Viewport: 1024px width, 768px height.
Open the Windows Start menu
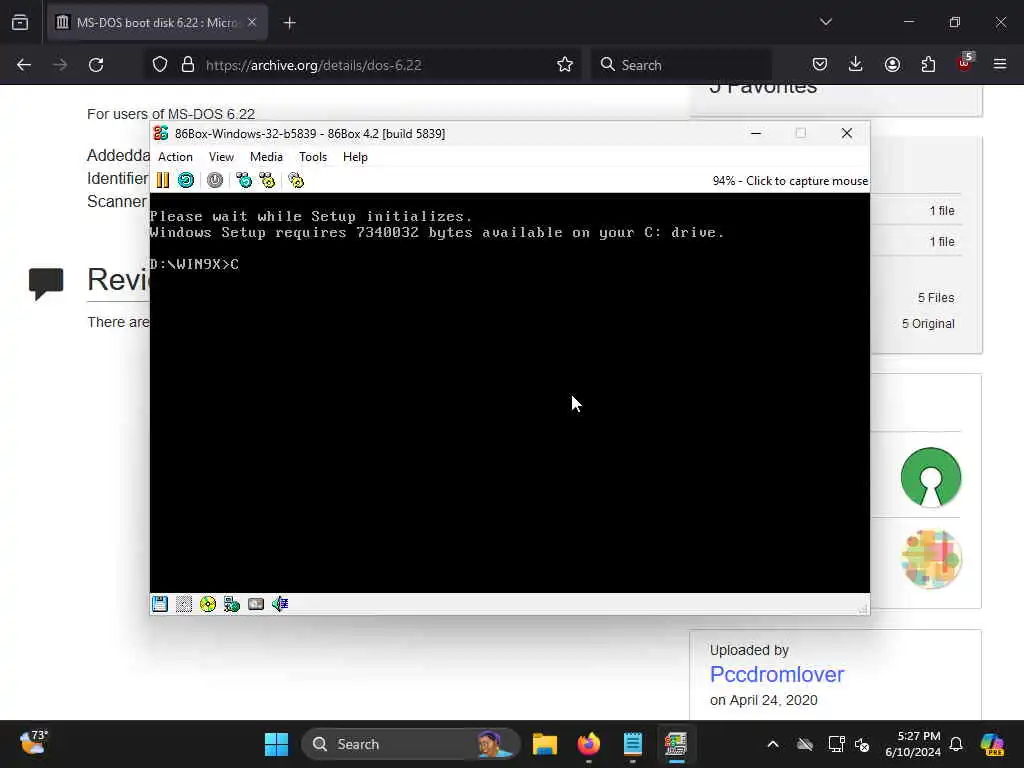click(276, 744)
